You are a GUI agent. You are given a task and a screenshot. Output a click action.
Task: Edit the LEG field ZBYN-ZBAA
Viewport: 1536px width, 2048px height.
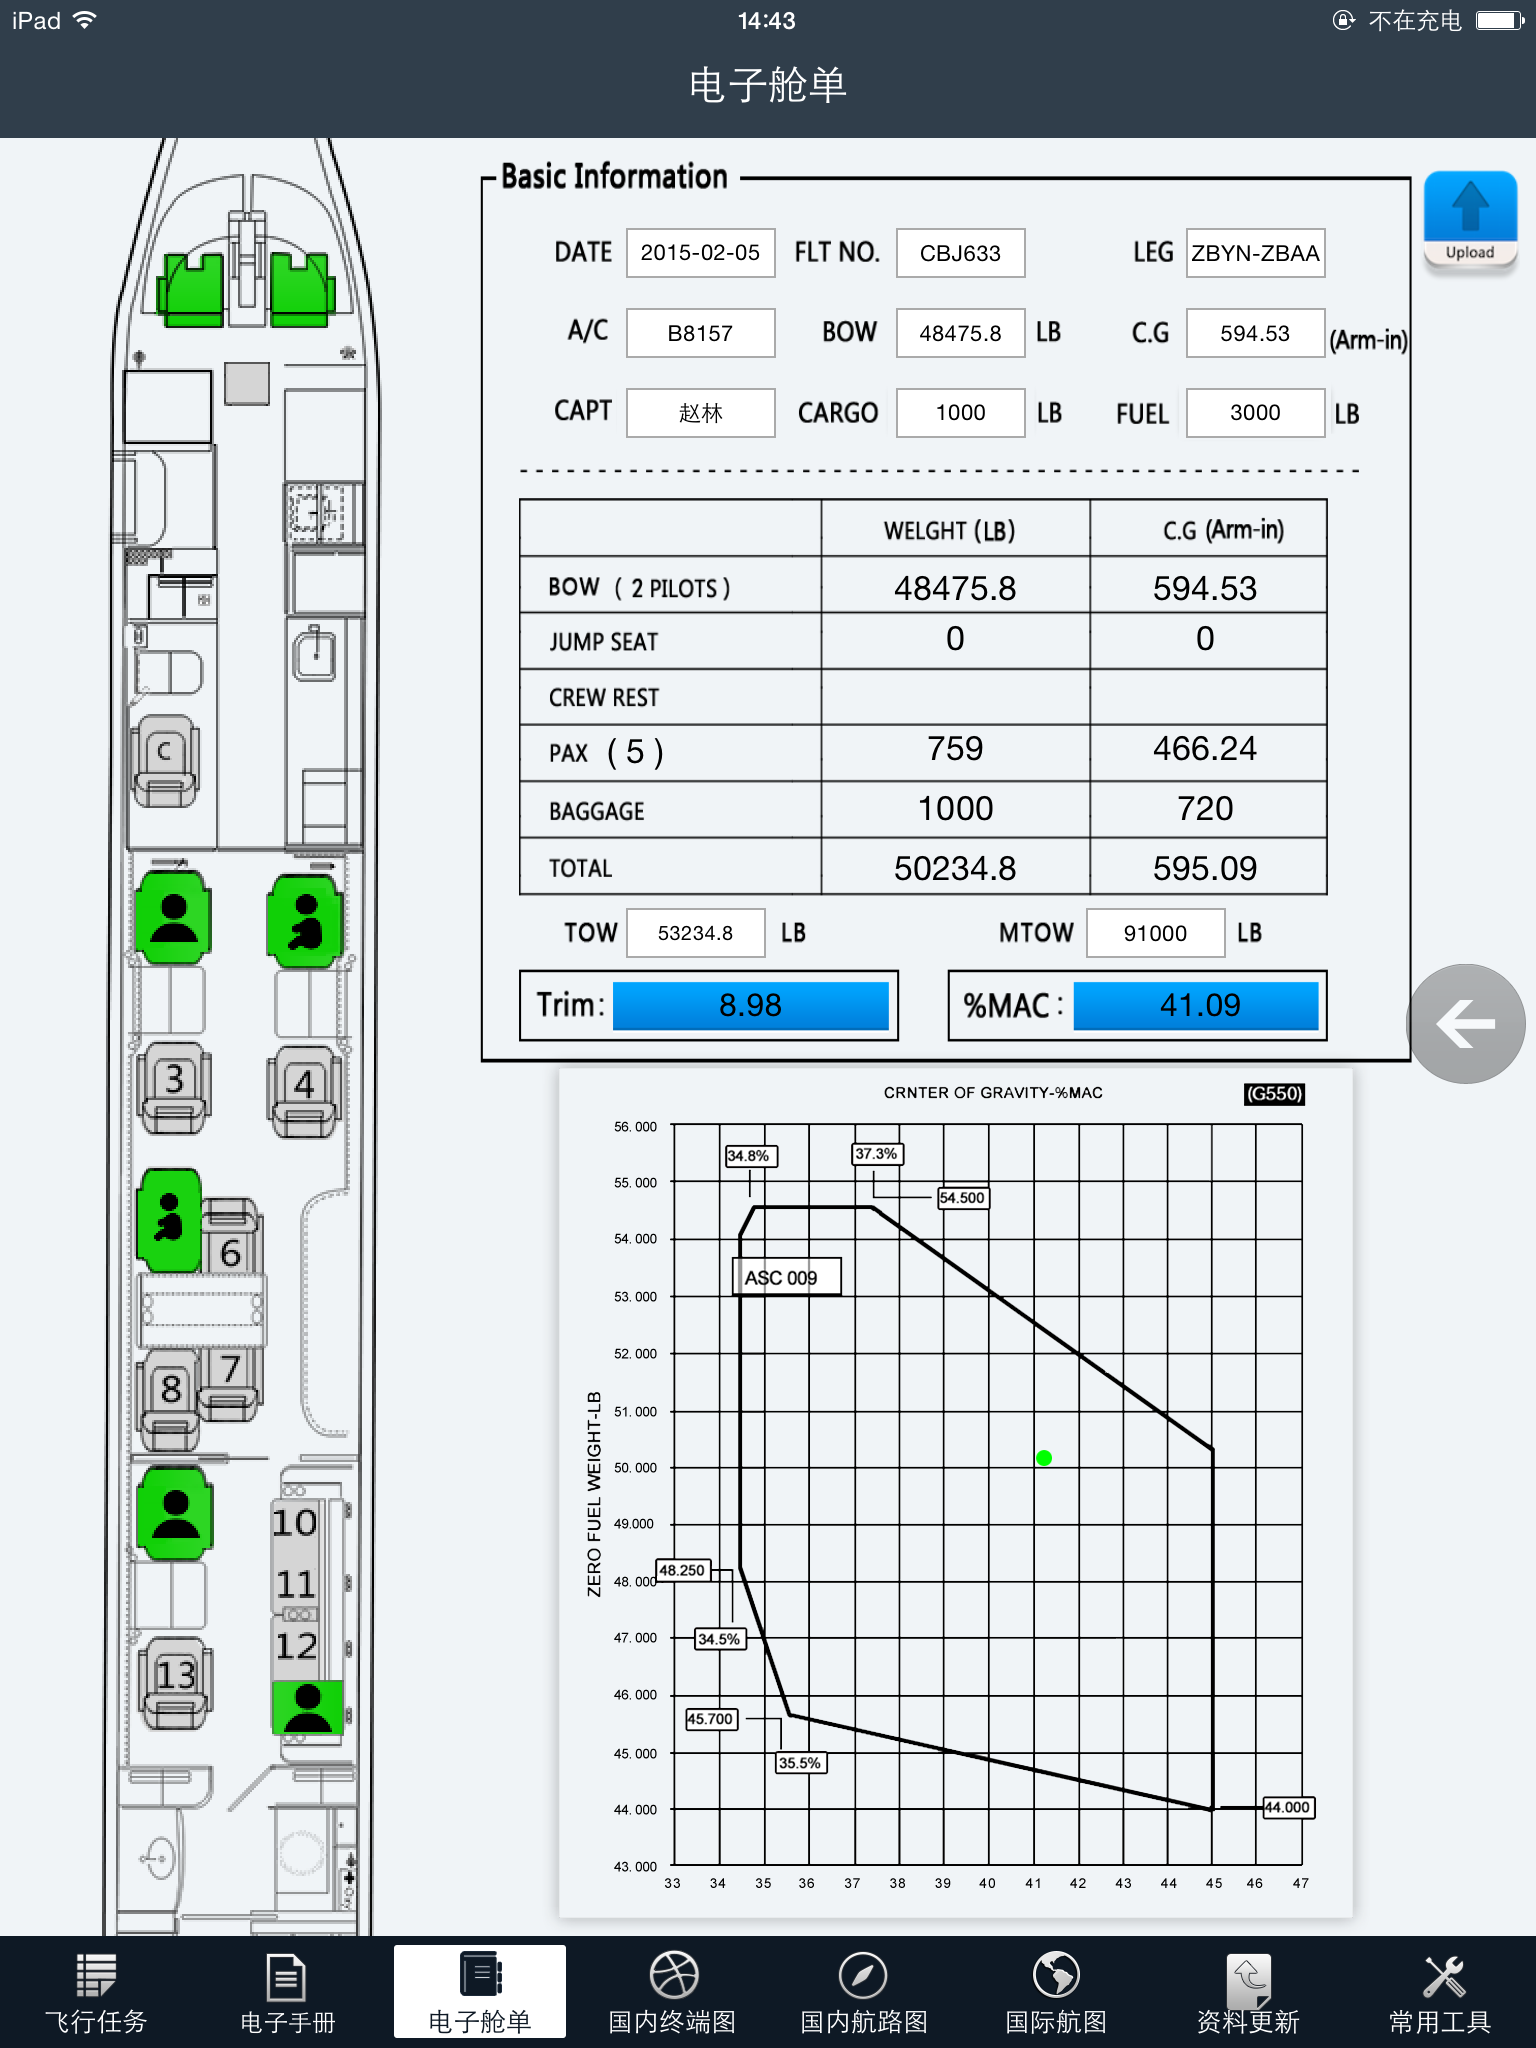tap(1255, 253)
